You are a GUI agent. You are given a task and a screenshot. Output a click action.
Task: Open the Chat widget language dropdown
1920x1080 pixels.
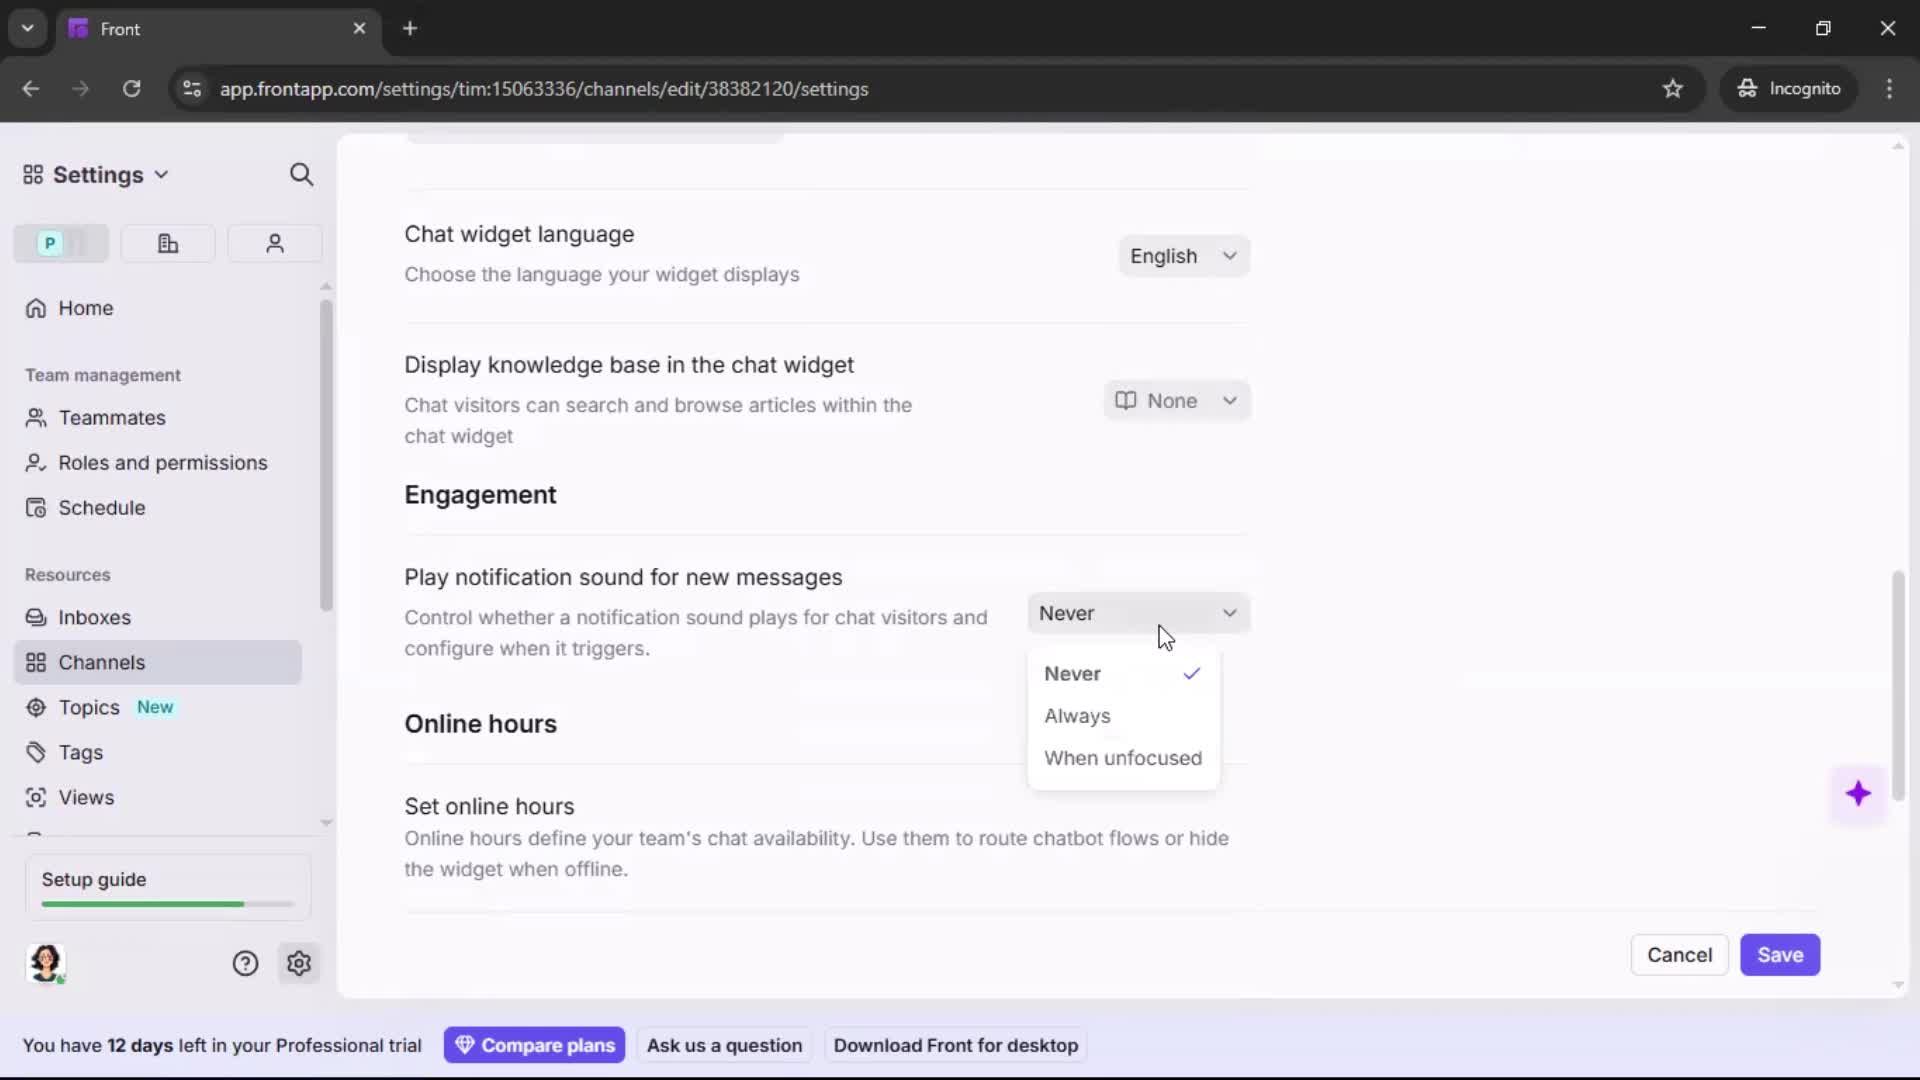tap(1183, 256)
